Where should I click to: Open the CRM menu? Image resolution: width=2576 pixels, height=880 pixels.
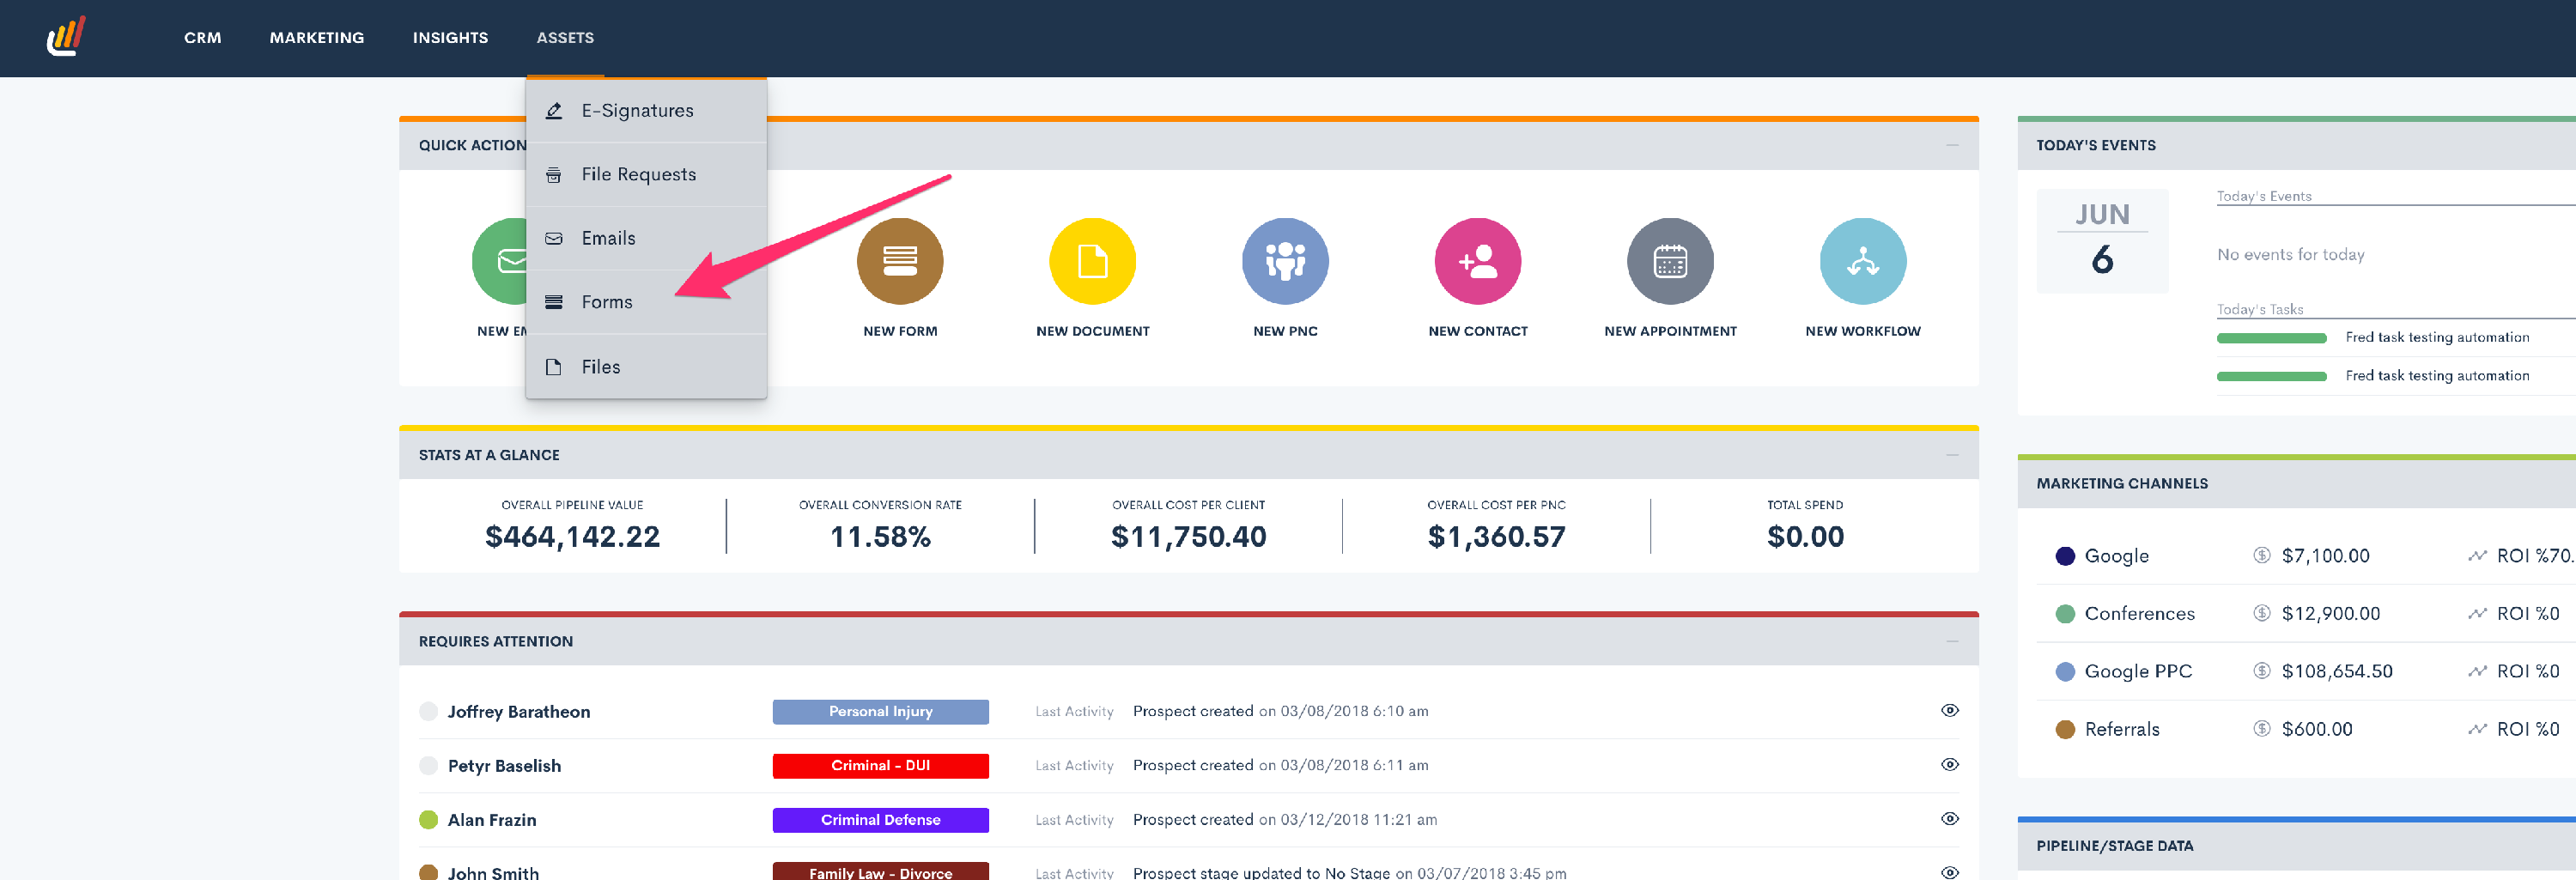pyautogui.click(x=202, y=38)
